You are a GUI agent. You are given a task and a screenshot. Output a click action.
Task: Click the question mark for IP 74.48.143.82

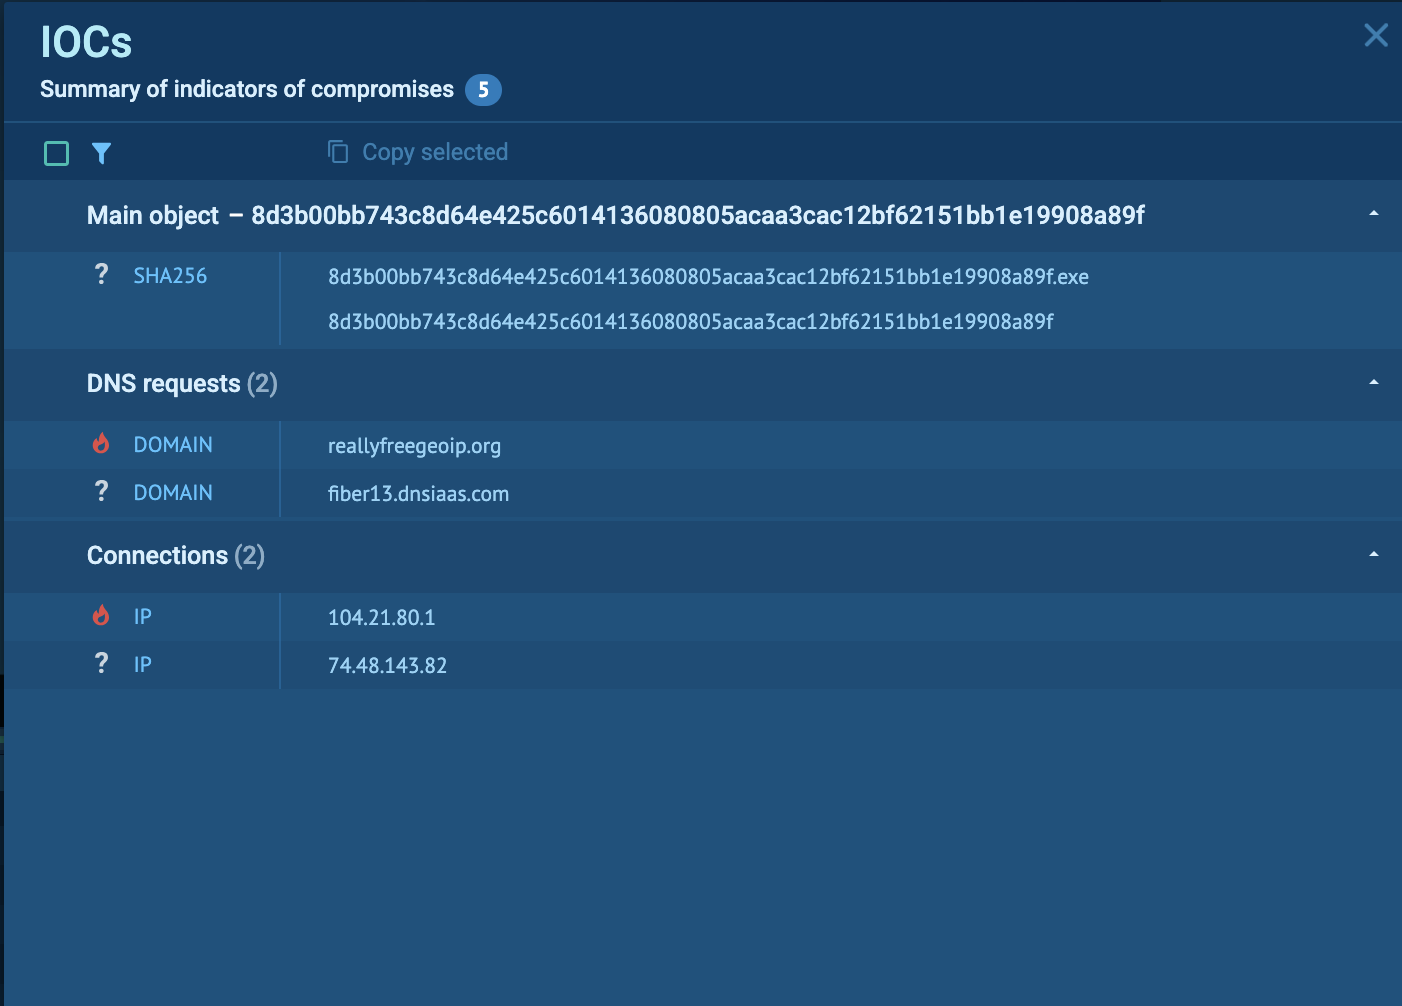pyautogui.click(x=101, y=663)
